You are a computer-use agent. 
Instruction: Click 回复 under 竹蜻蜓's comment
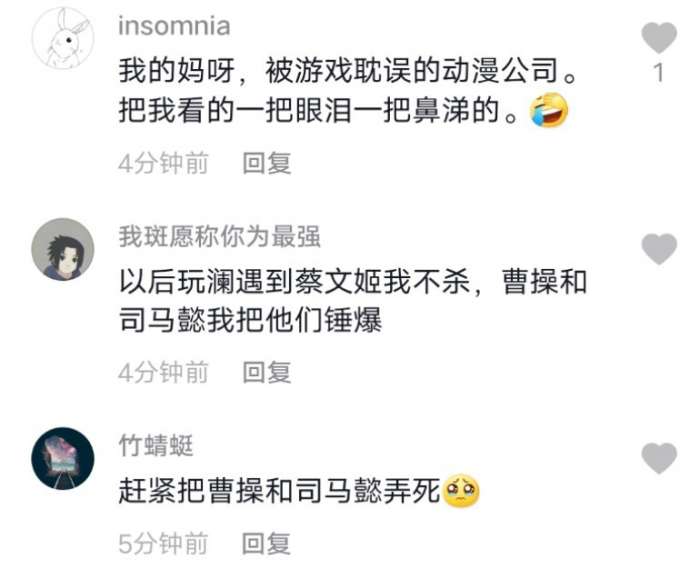[x=267, y=543]
